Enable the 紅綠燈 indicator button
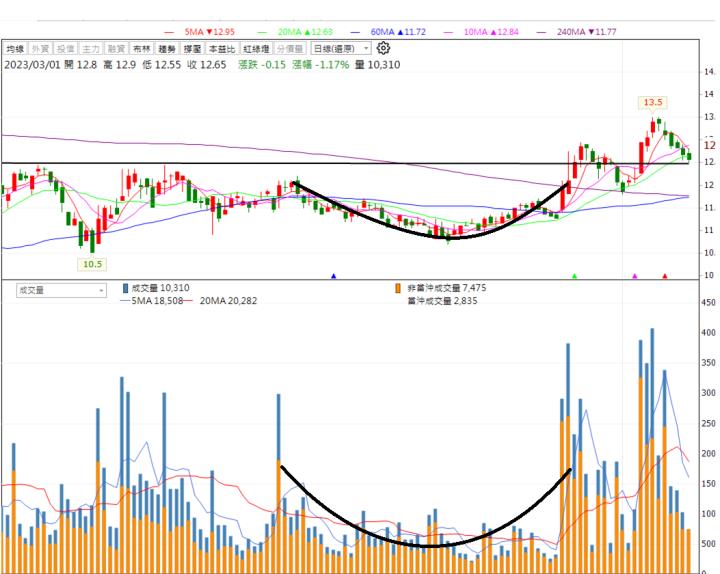Viewport: 720px width, 574px height. coord(257,48)
